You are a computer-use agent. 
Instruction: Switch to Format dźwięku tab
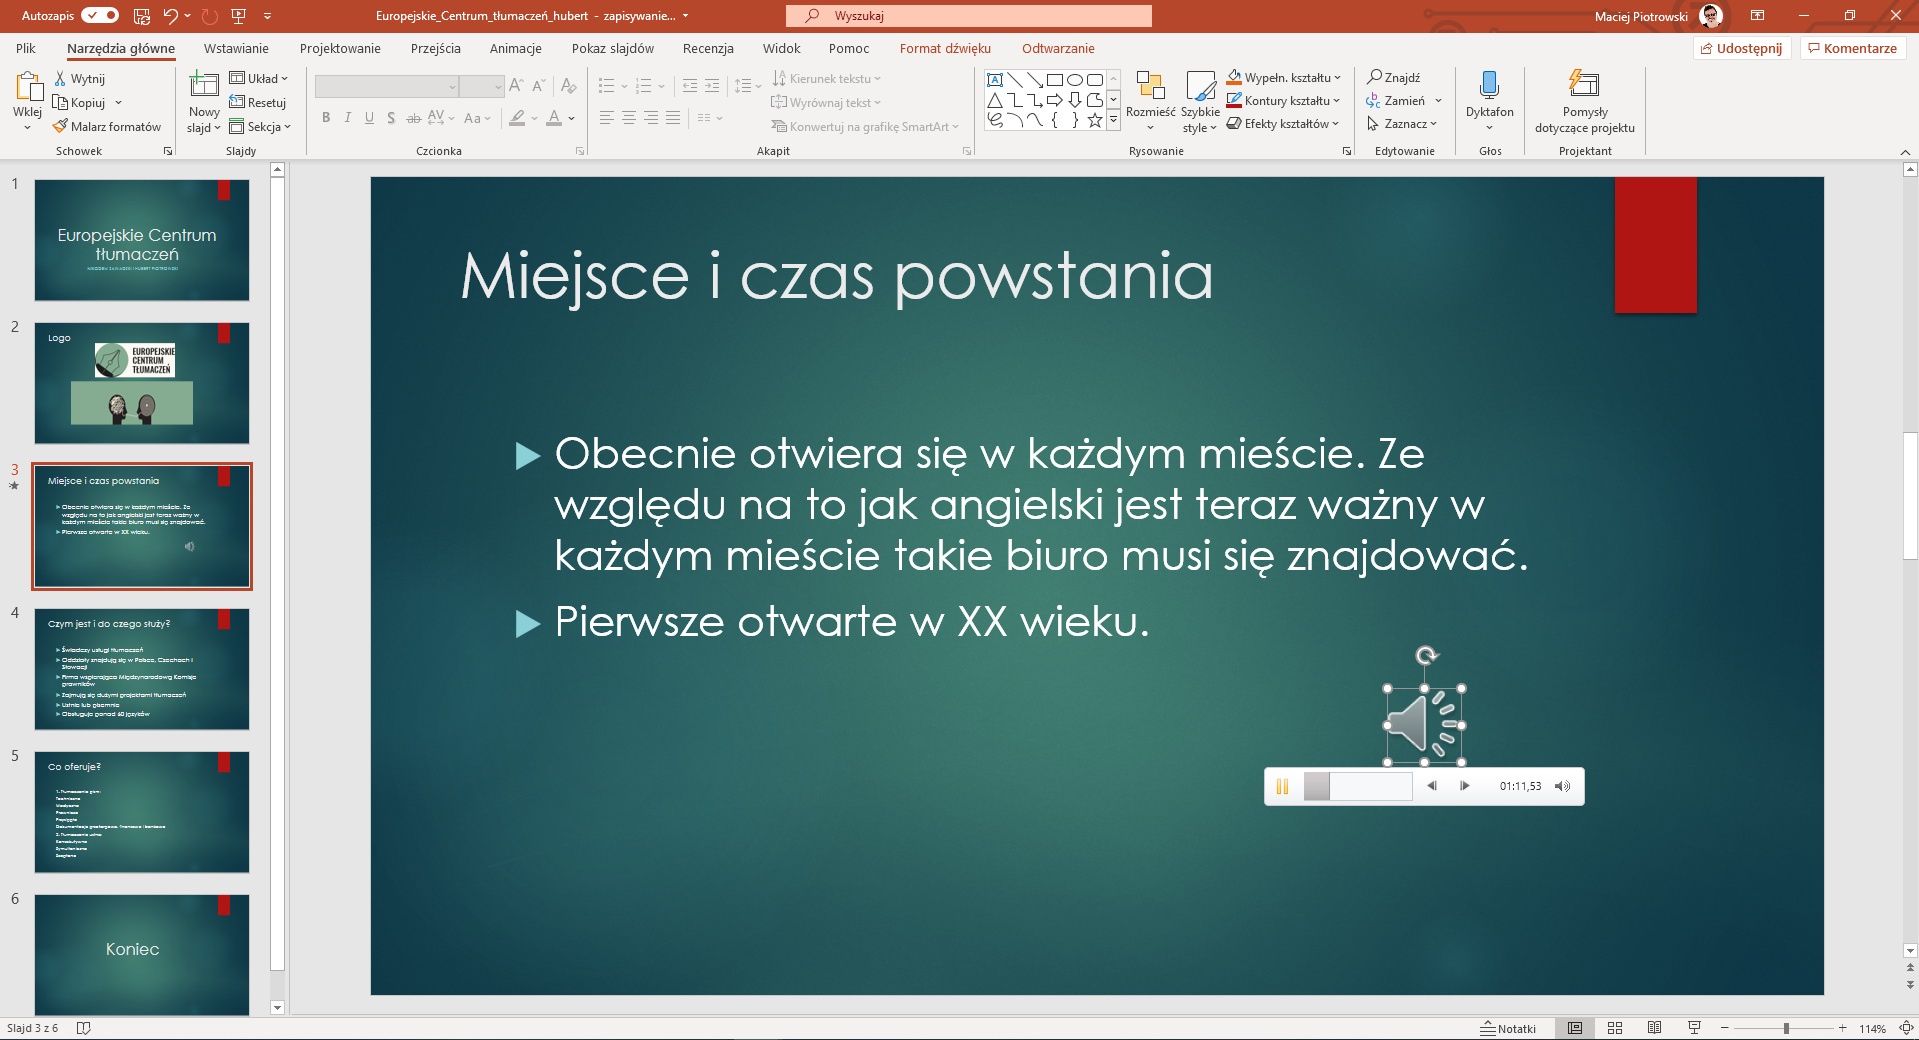click(x=945, y=48)
